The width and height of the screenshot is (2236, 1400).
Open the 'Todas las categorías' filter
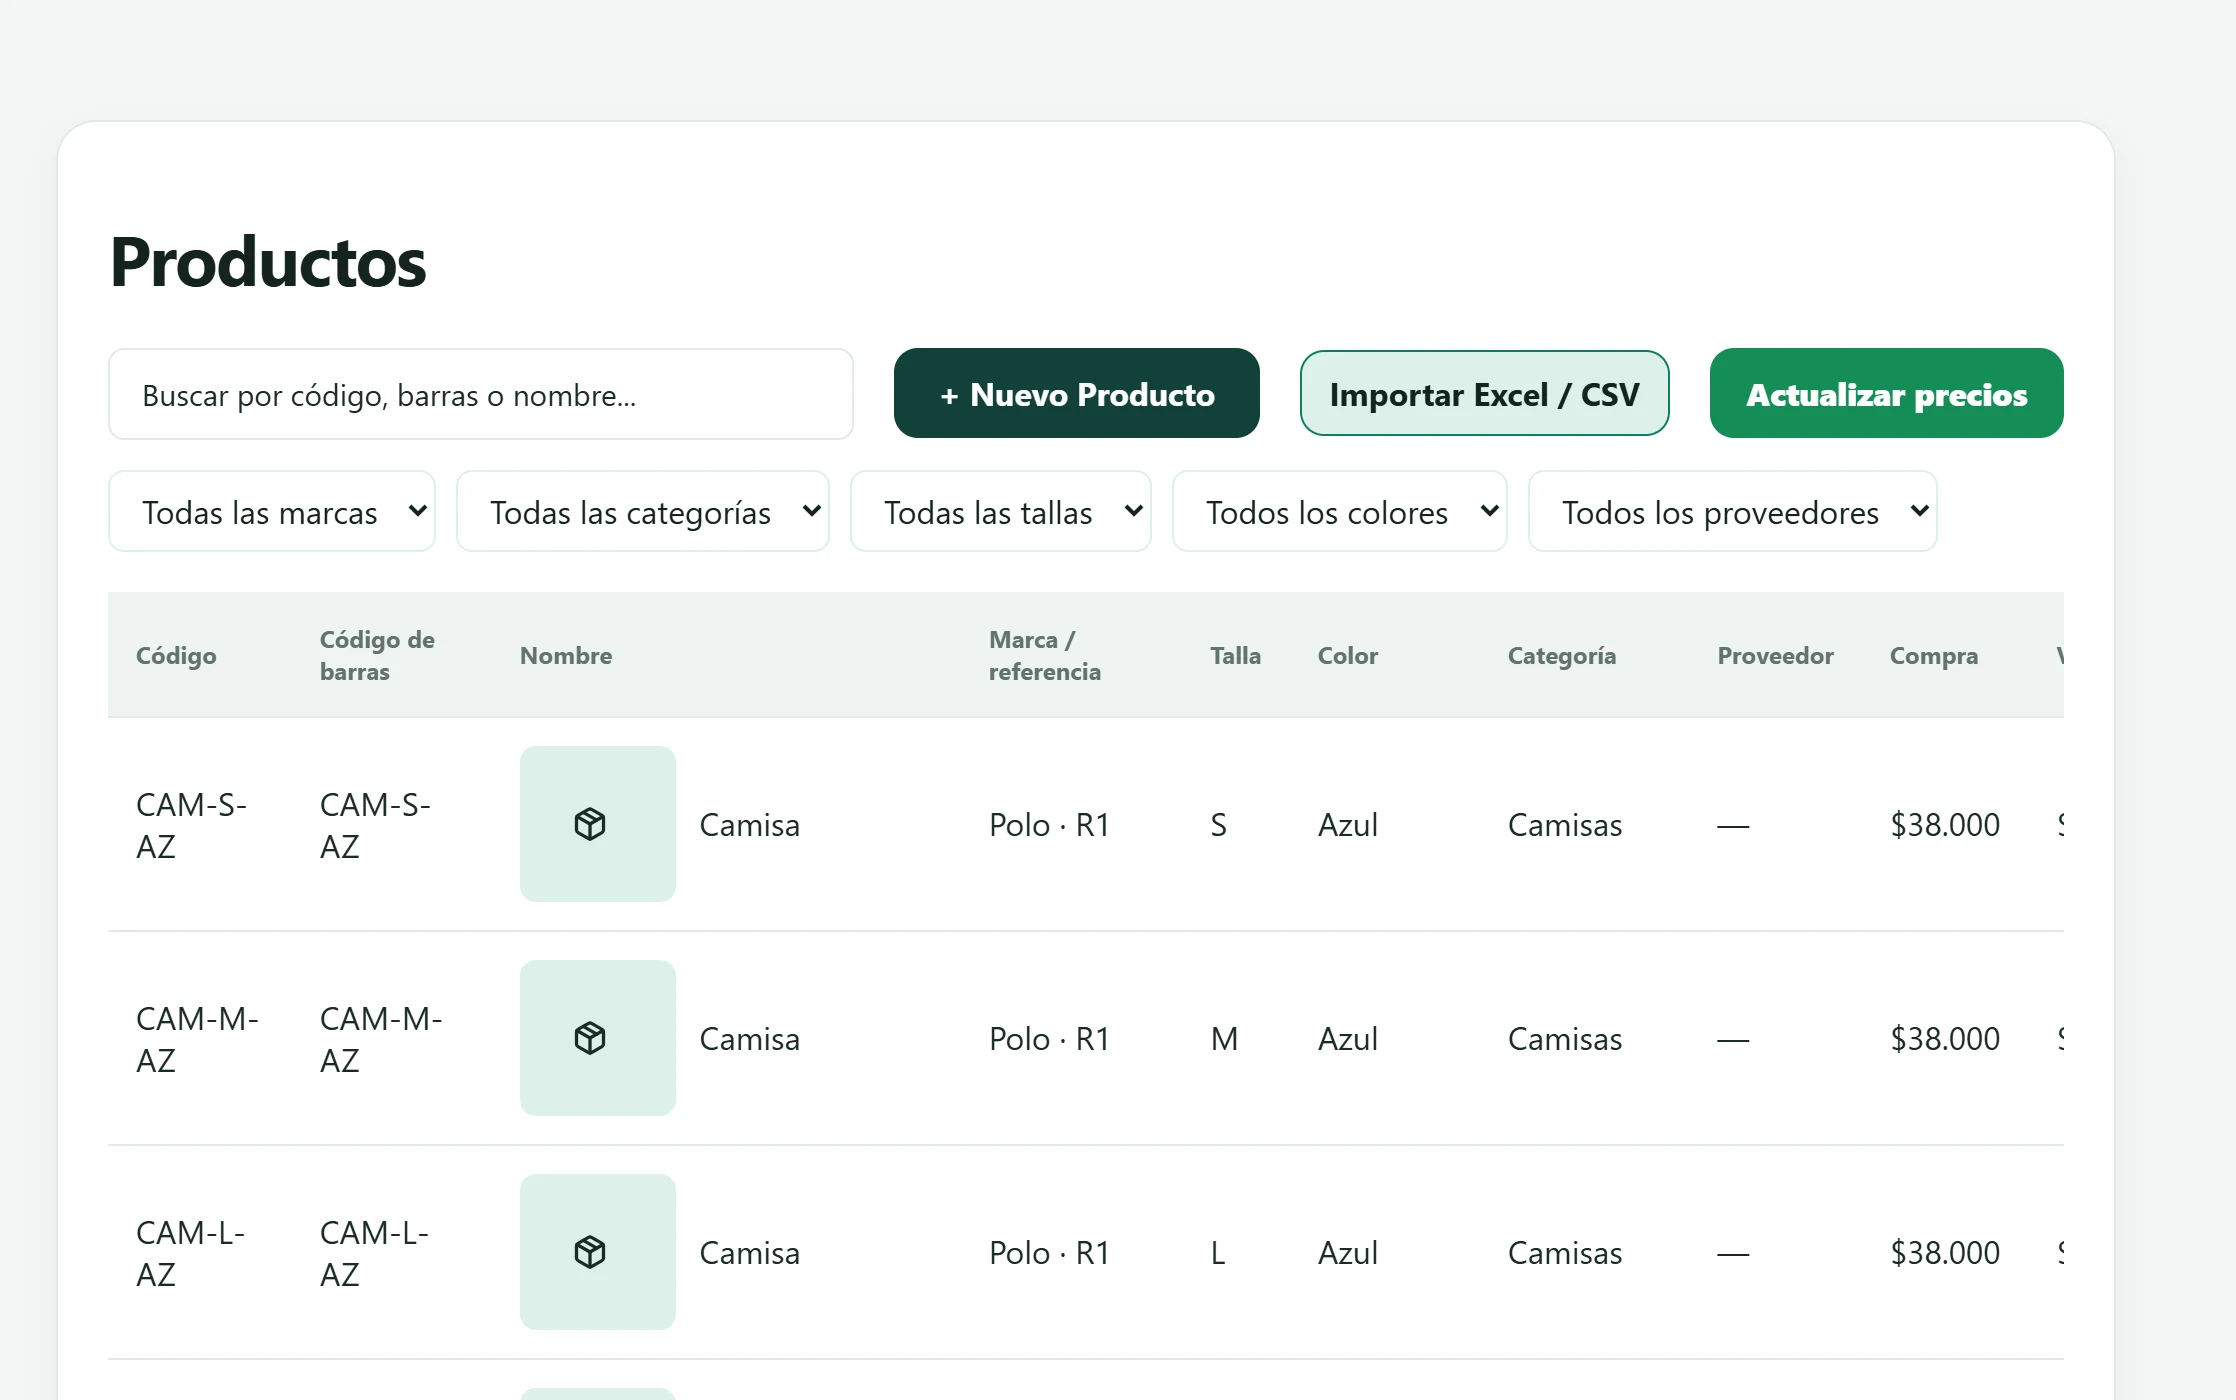click(x=643, y=512)
